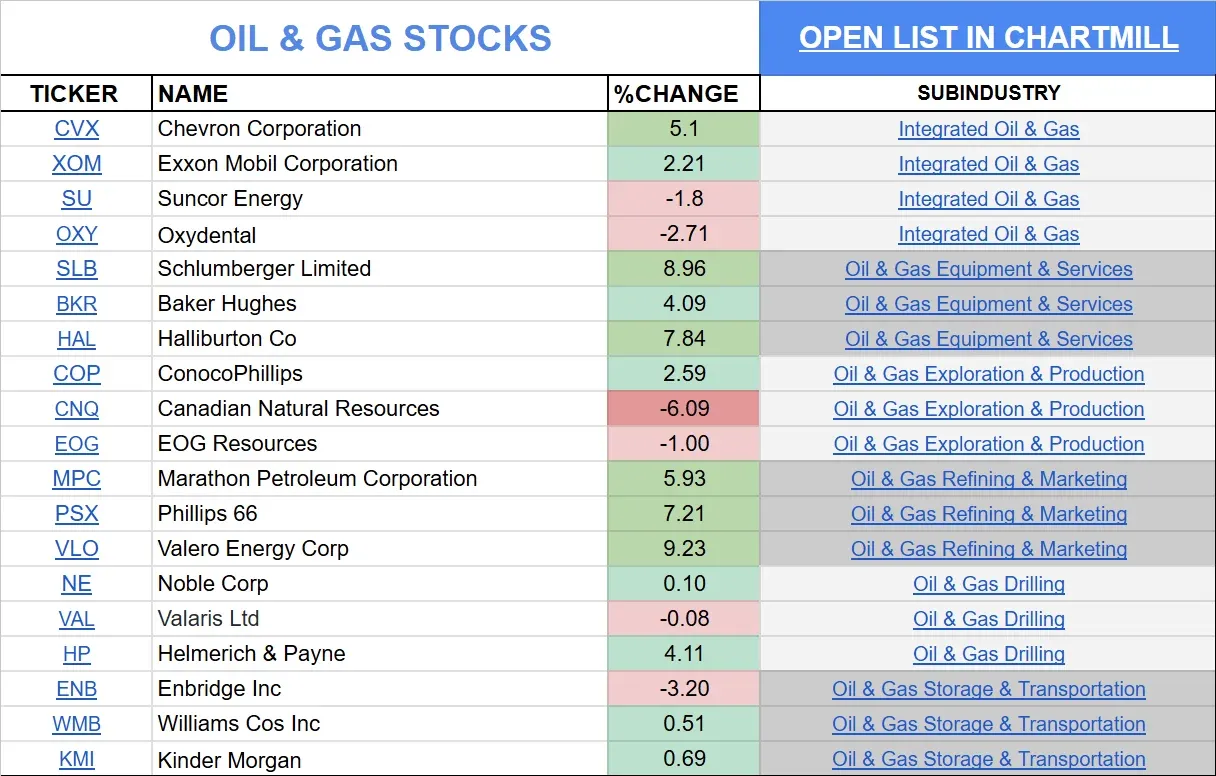Image resolution: width=1216 pixels, height=776 pixels.
Task: Click Oil & Gas Storage & Transportation beside Williams Cos
Action: [988, 724]
